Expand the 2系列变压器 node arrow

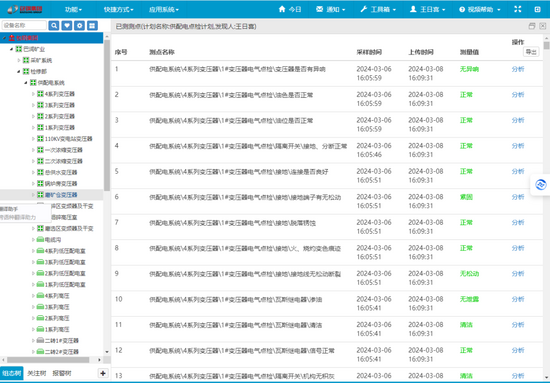click(x=33, y=116)
